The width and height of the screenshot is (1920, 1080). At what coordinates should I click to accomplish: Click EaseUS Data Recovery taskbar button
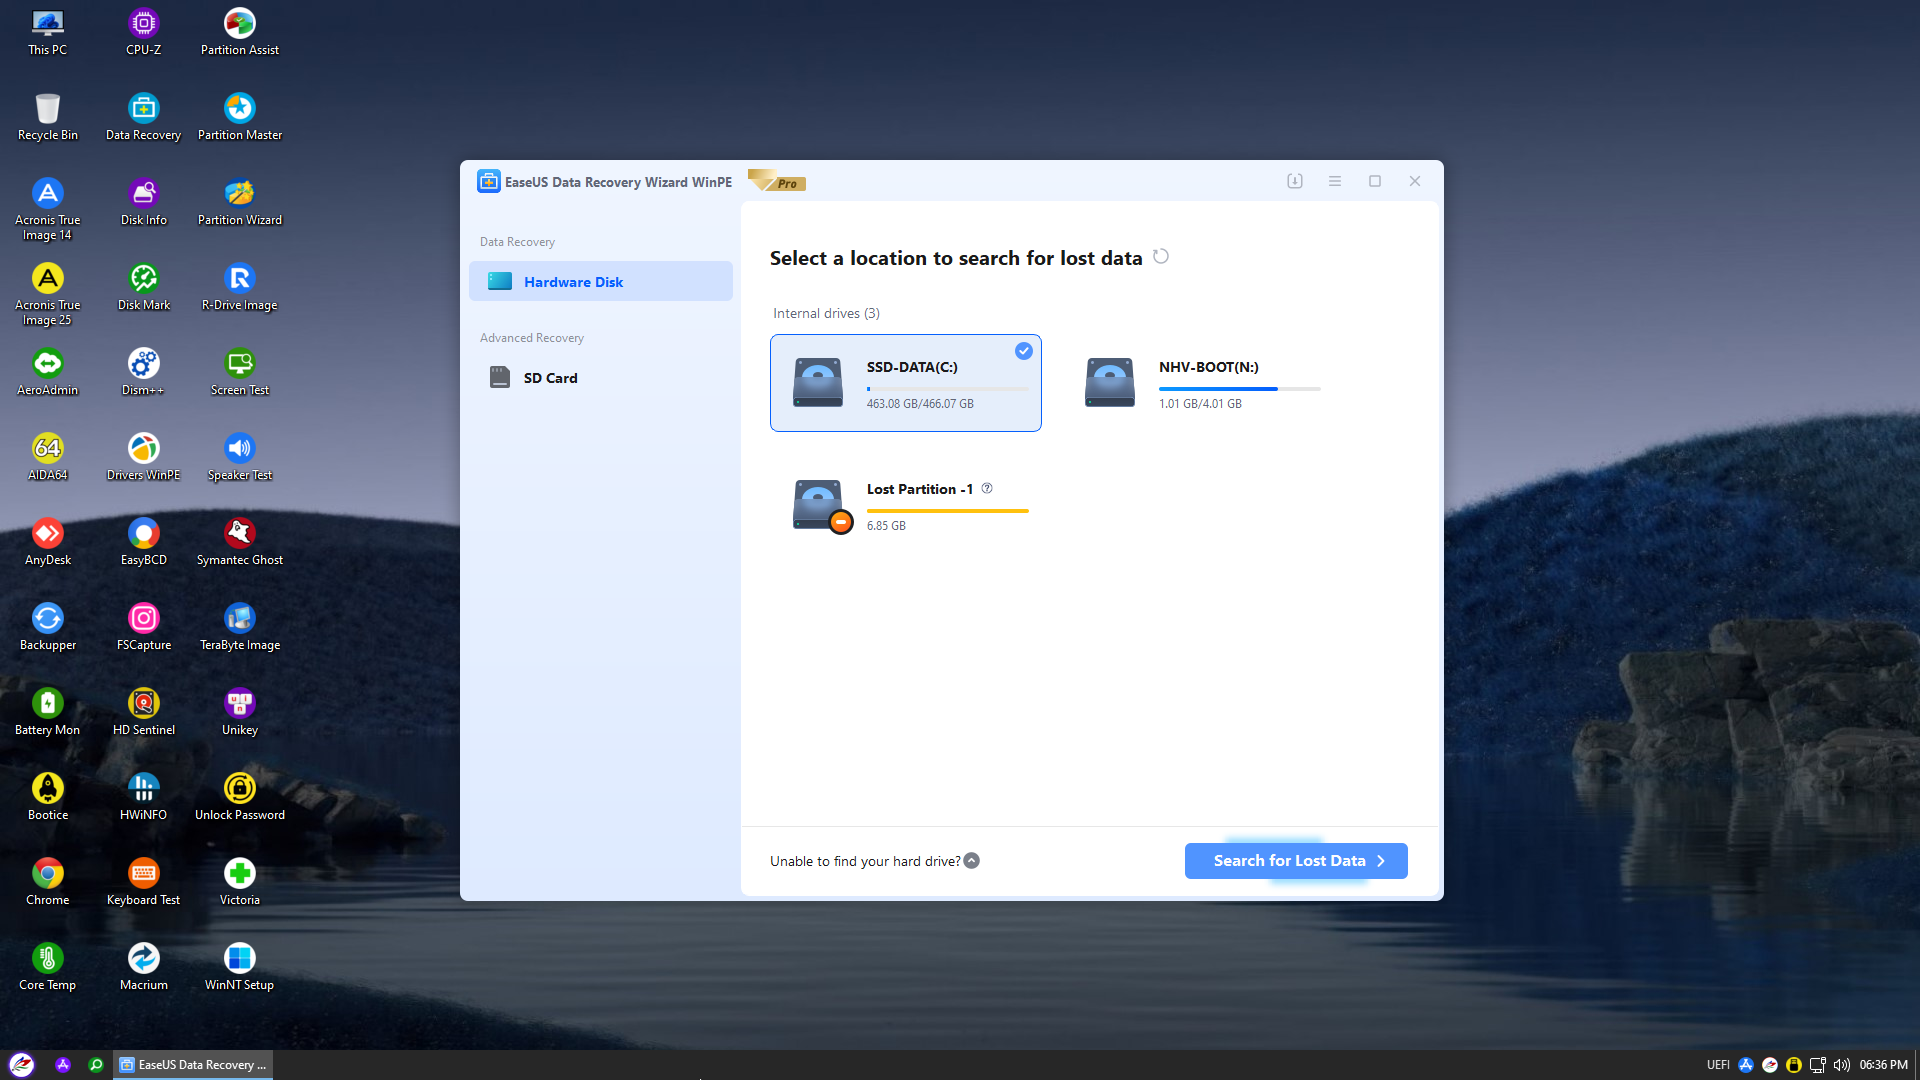coord(193,1065)
